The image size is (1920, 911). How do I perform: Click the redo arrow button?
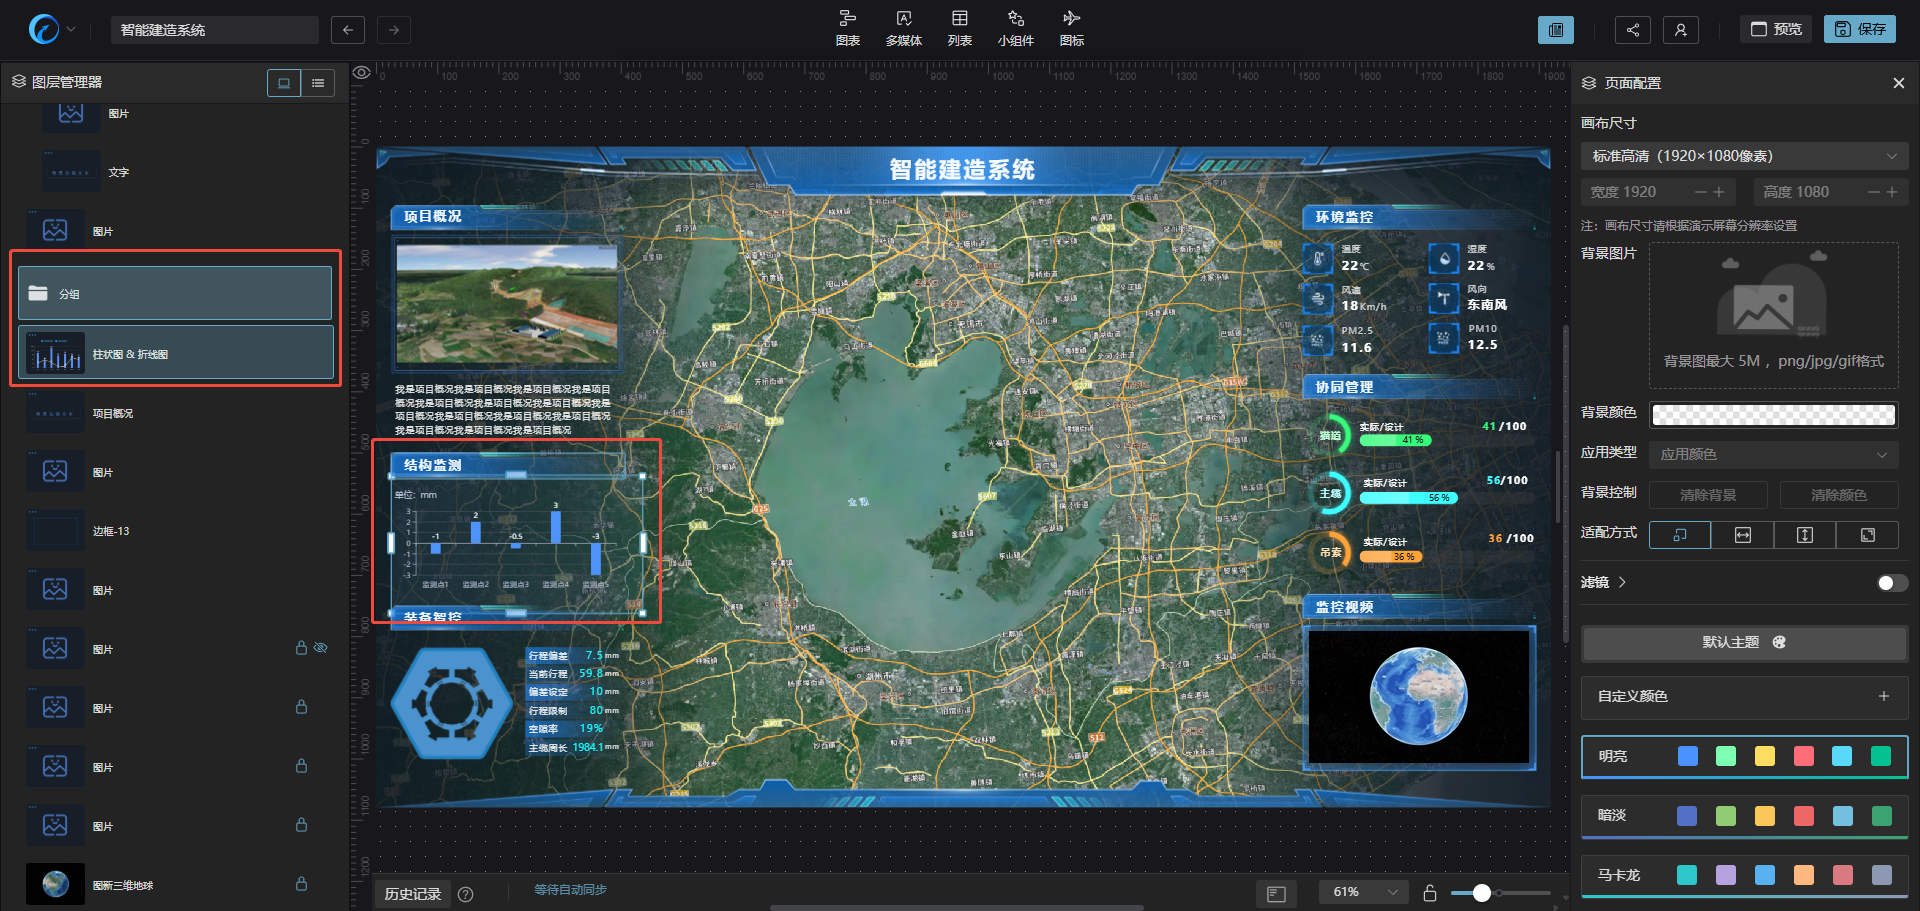[x=394, y=30]
